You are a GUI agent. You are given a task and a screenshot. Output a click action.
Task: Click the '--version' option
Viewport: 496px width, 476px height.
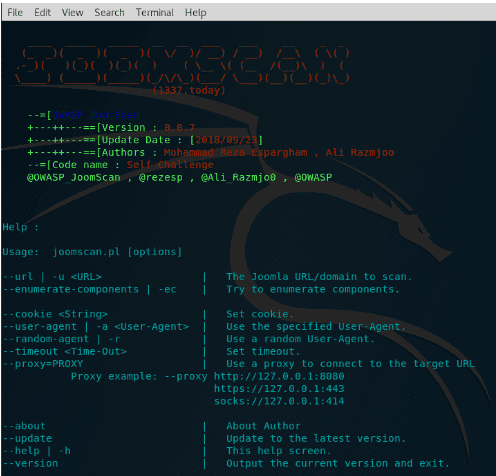31,464
